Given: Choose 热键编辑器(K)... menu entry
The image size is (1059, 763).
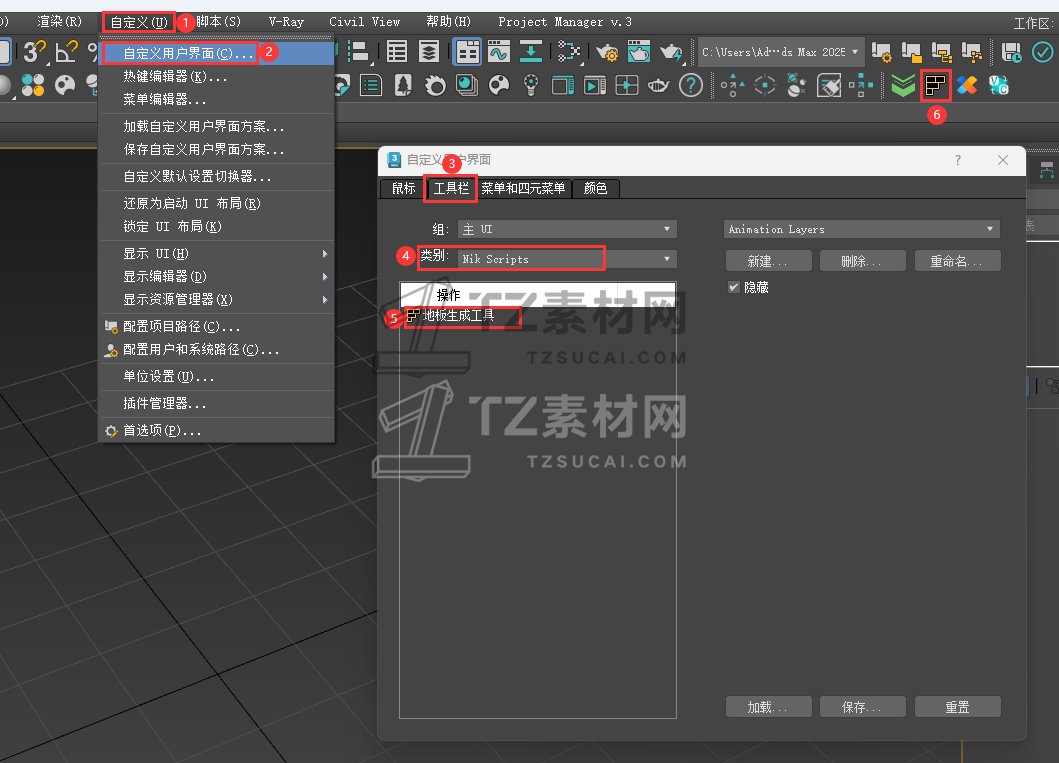Looking at the screenshot, I should tap(216, 76).
